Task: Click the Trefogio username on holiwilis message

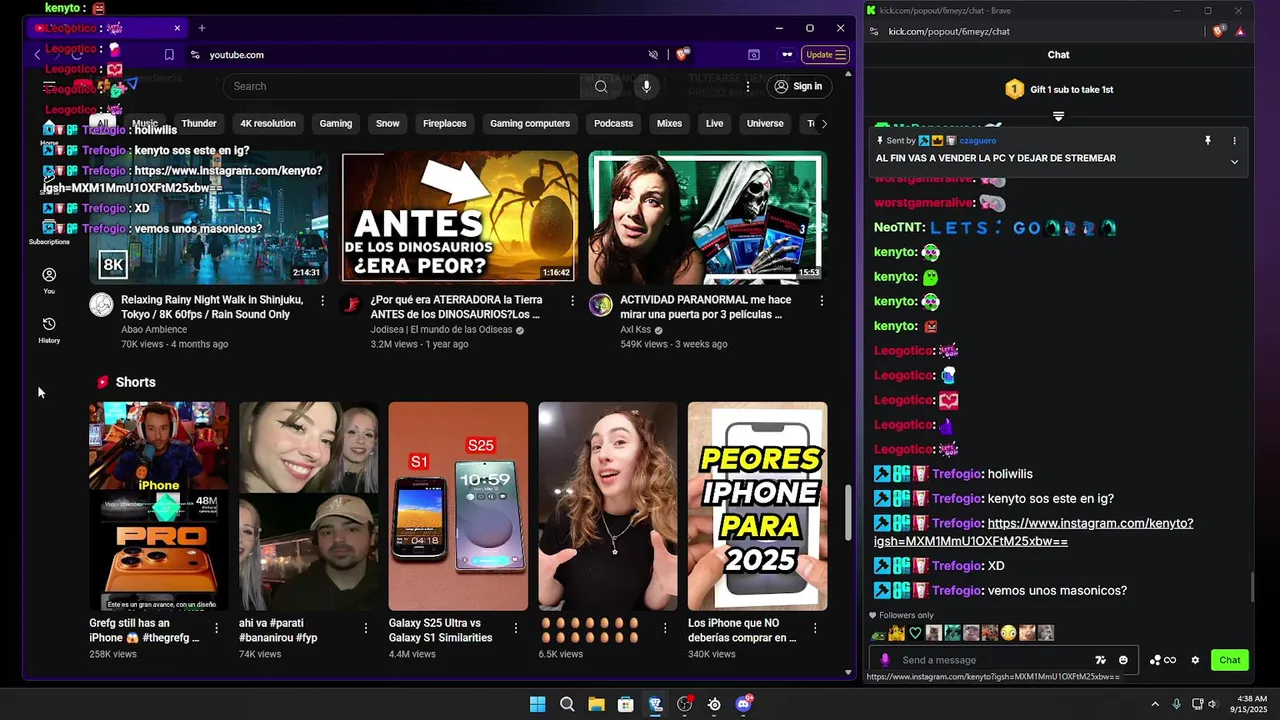Action: [x=957, y=474]
